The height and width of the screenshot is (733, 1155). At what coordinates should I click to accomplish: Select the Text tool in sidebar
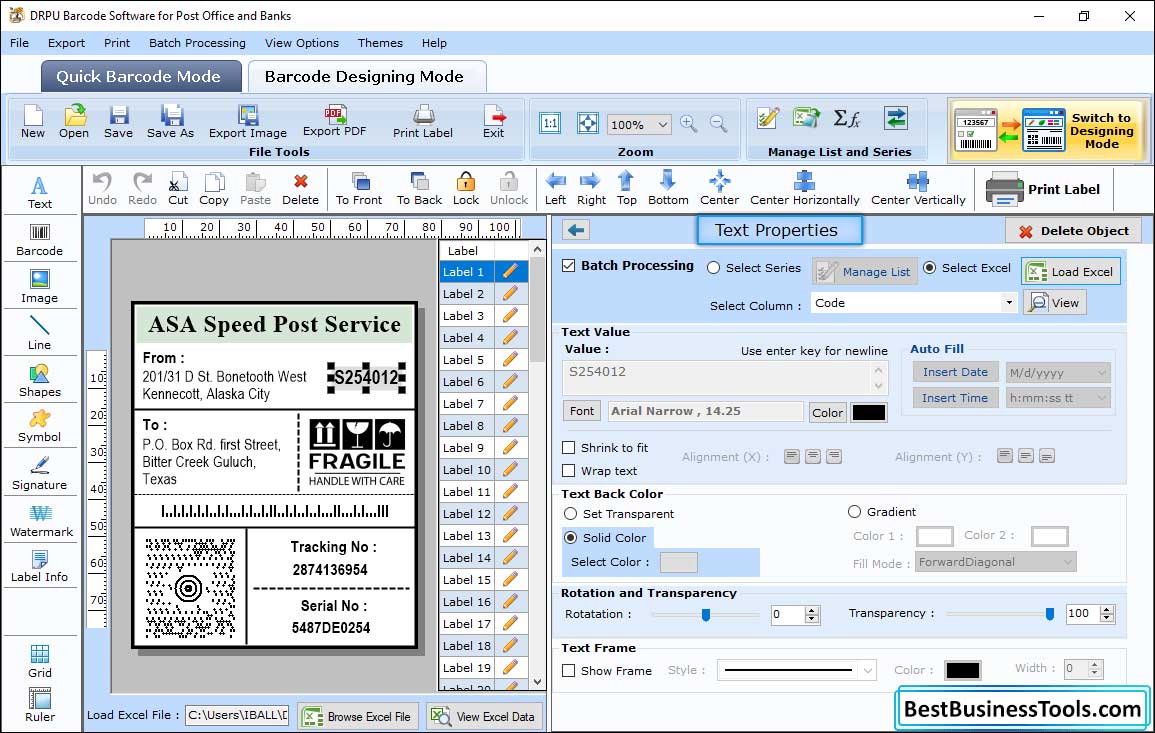(40, 192)
